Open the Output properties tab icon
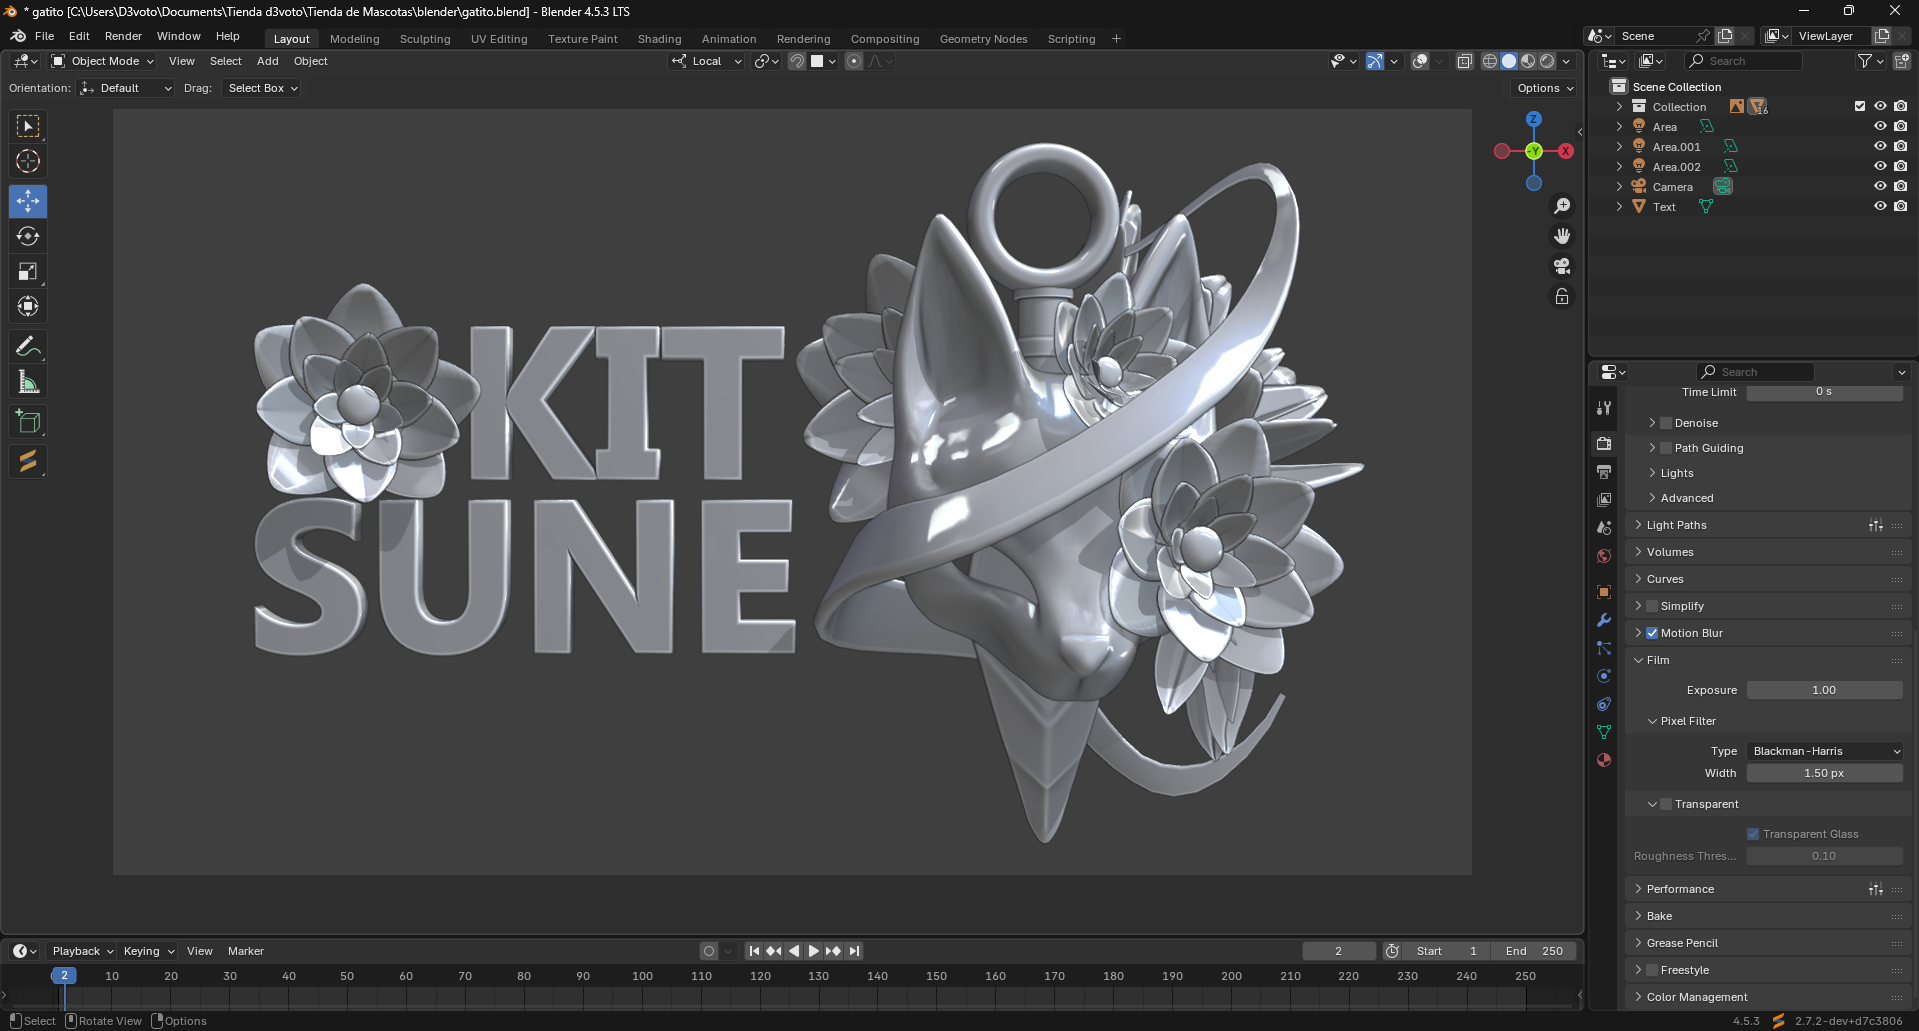Viewport: 1919px width, 1031px height. click(x=1604, y=471)
